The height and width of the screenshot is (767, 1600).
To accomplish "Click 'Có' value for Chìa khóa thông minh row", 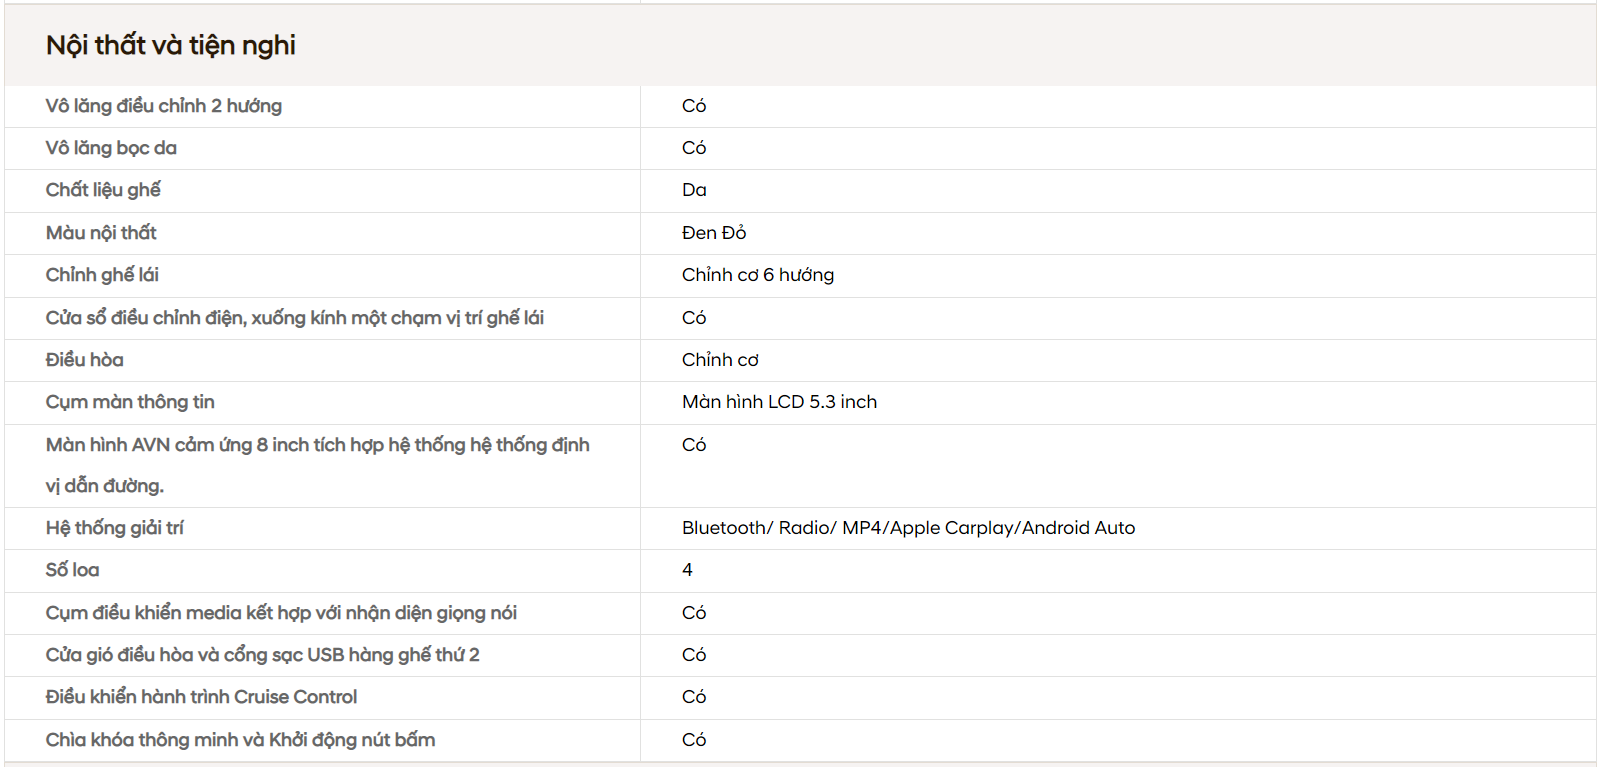I will point(694,740).
